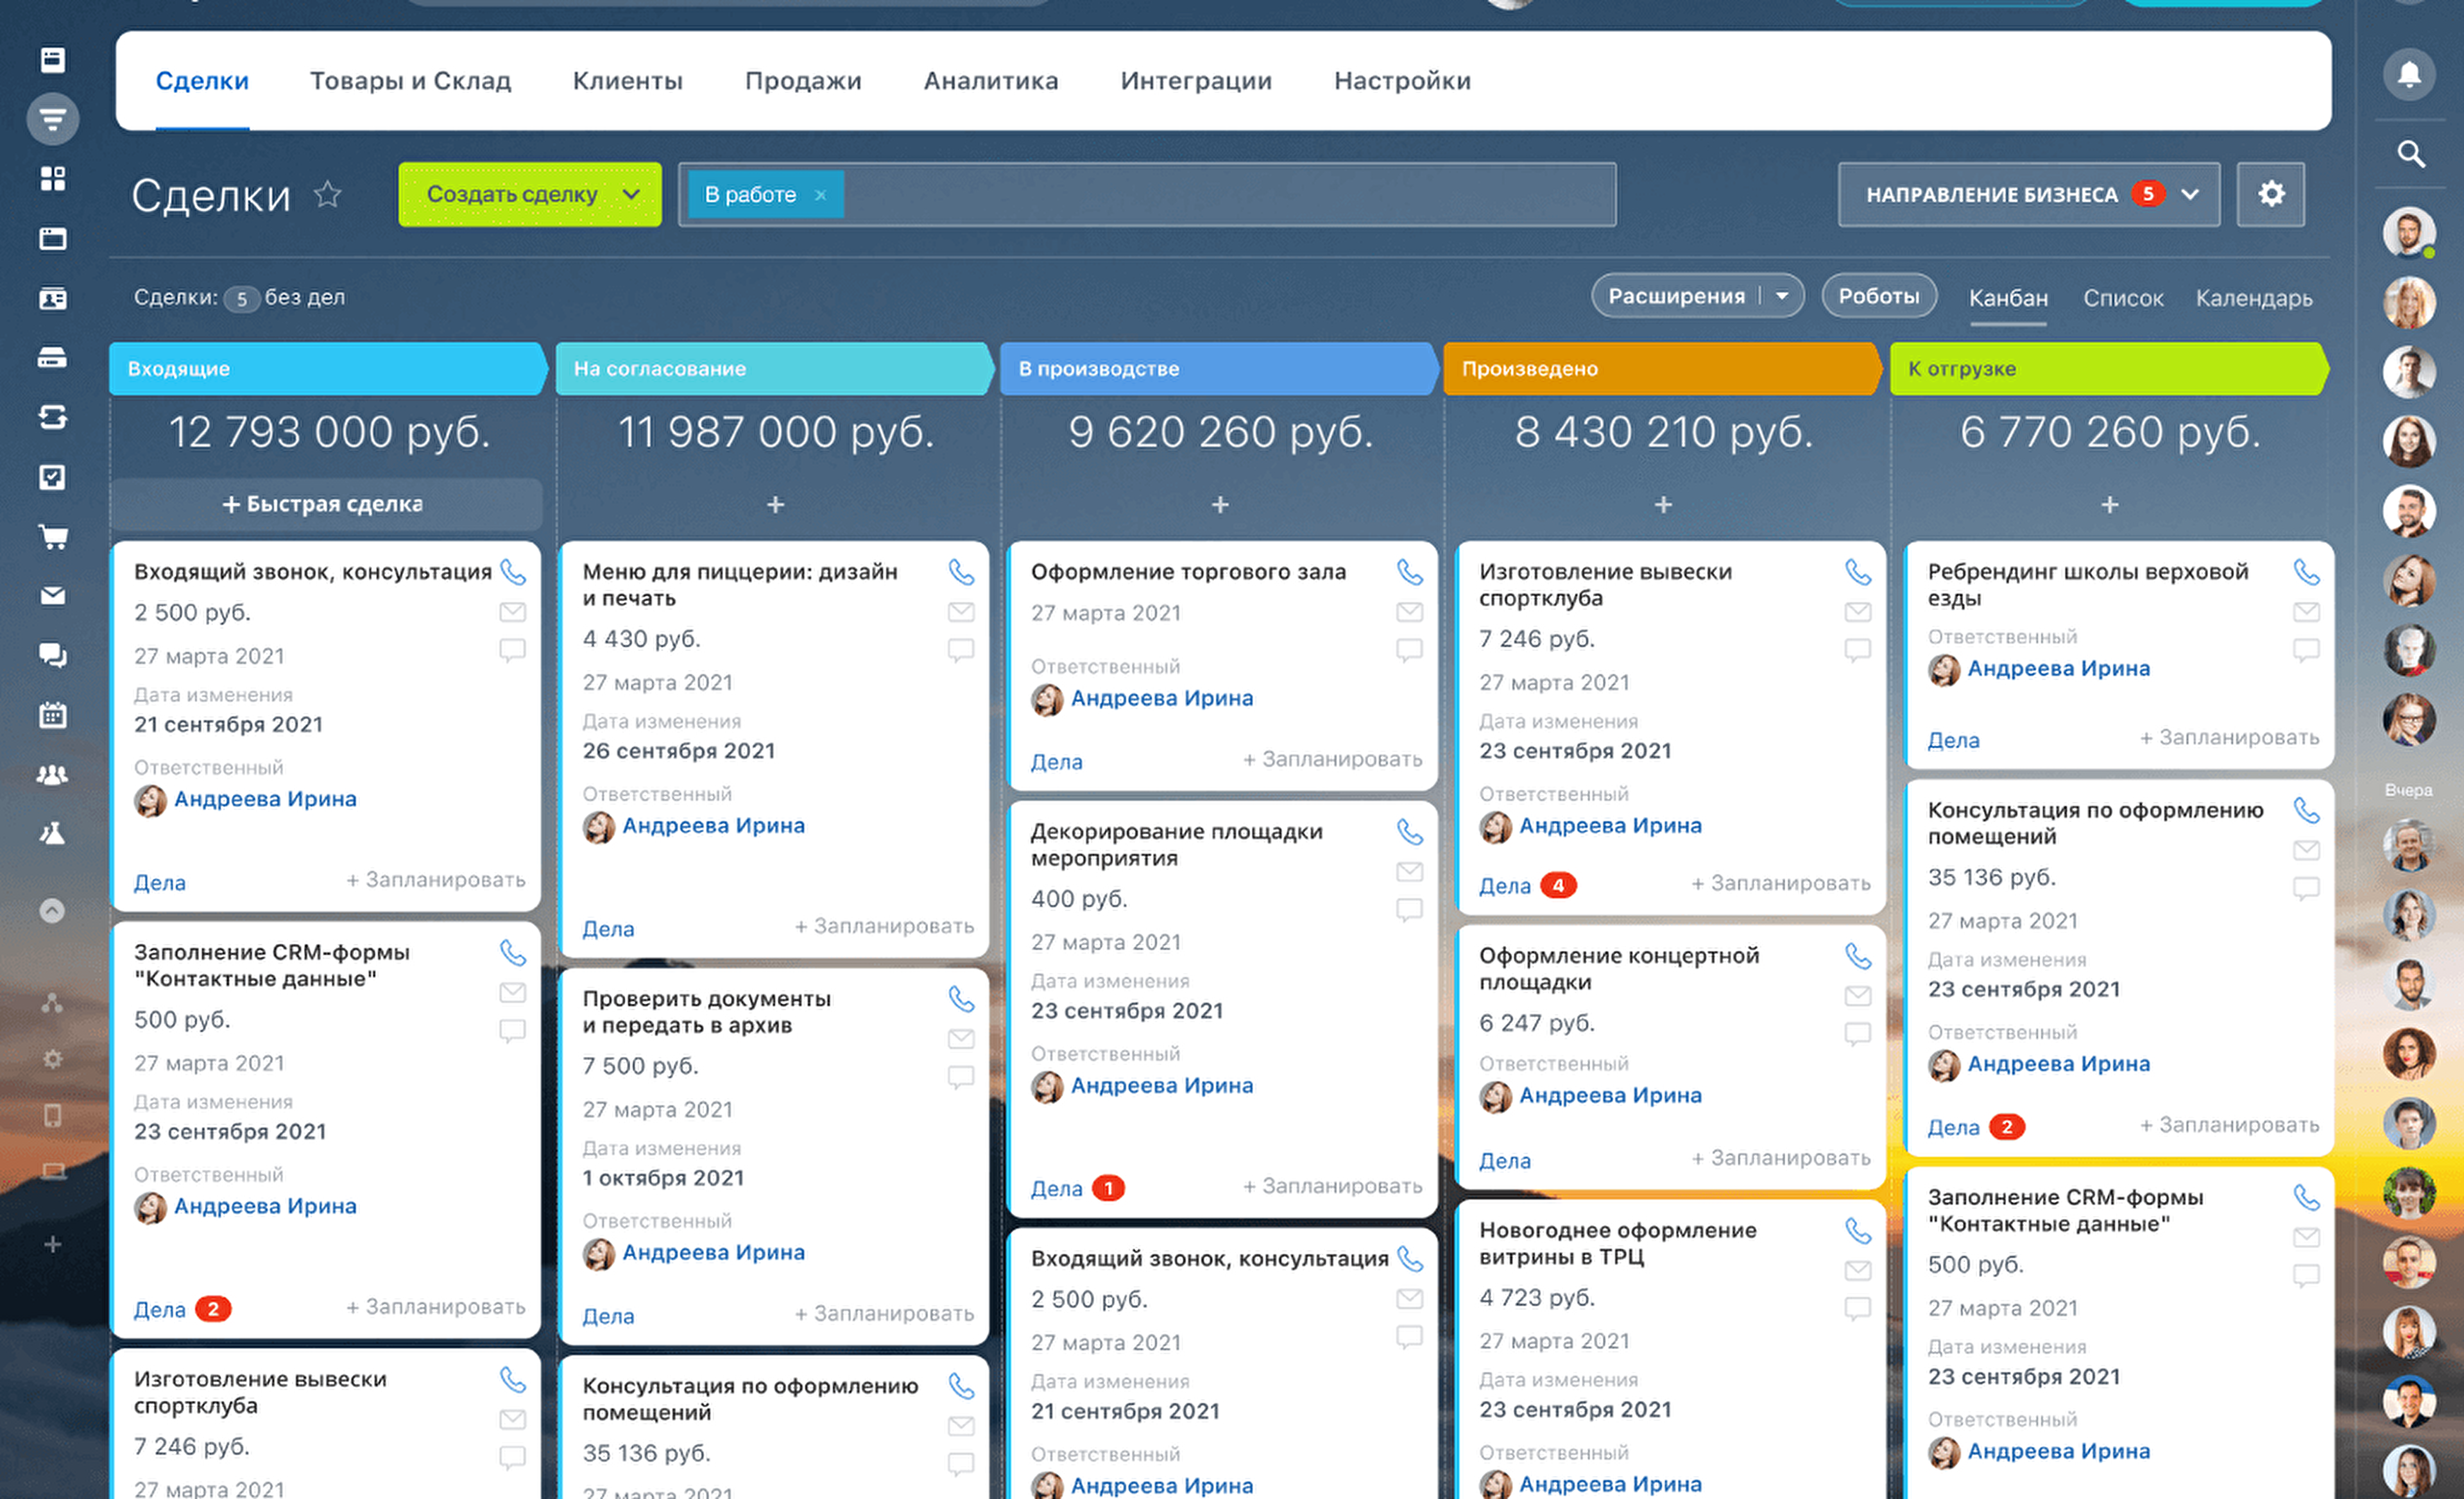Open the Интеграции tab
The height and width of the screenshot is (1499, 2464).
[1196, 81]
